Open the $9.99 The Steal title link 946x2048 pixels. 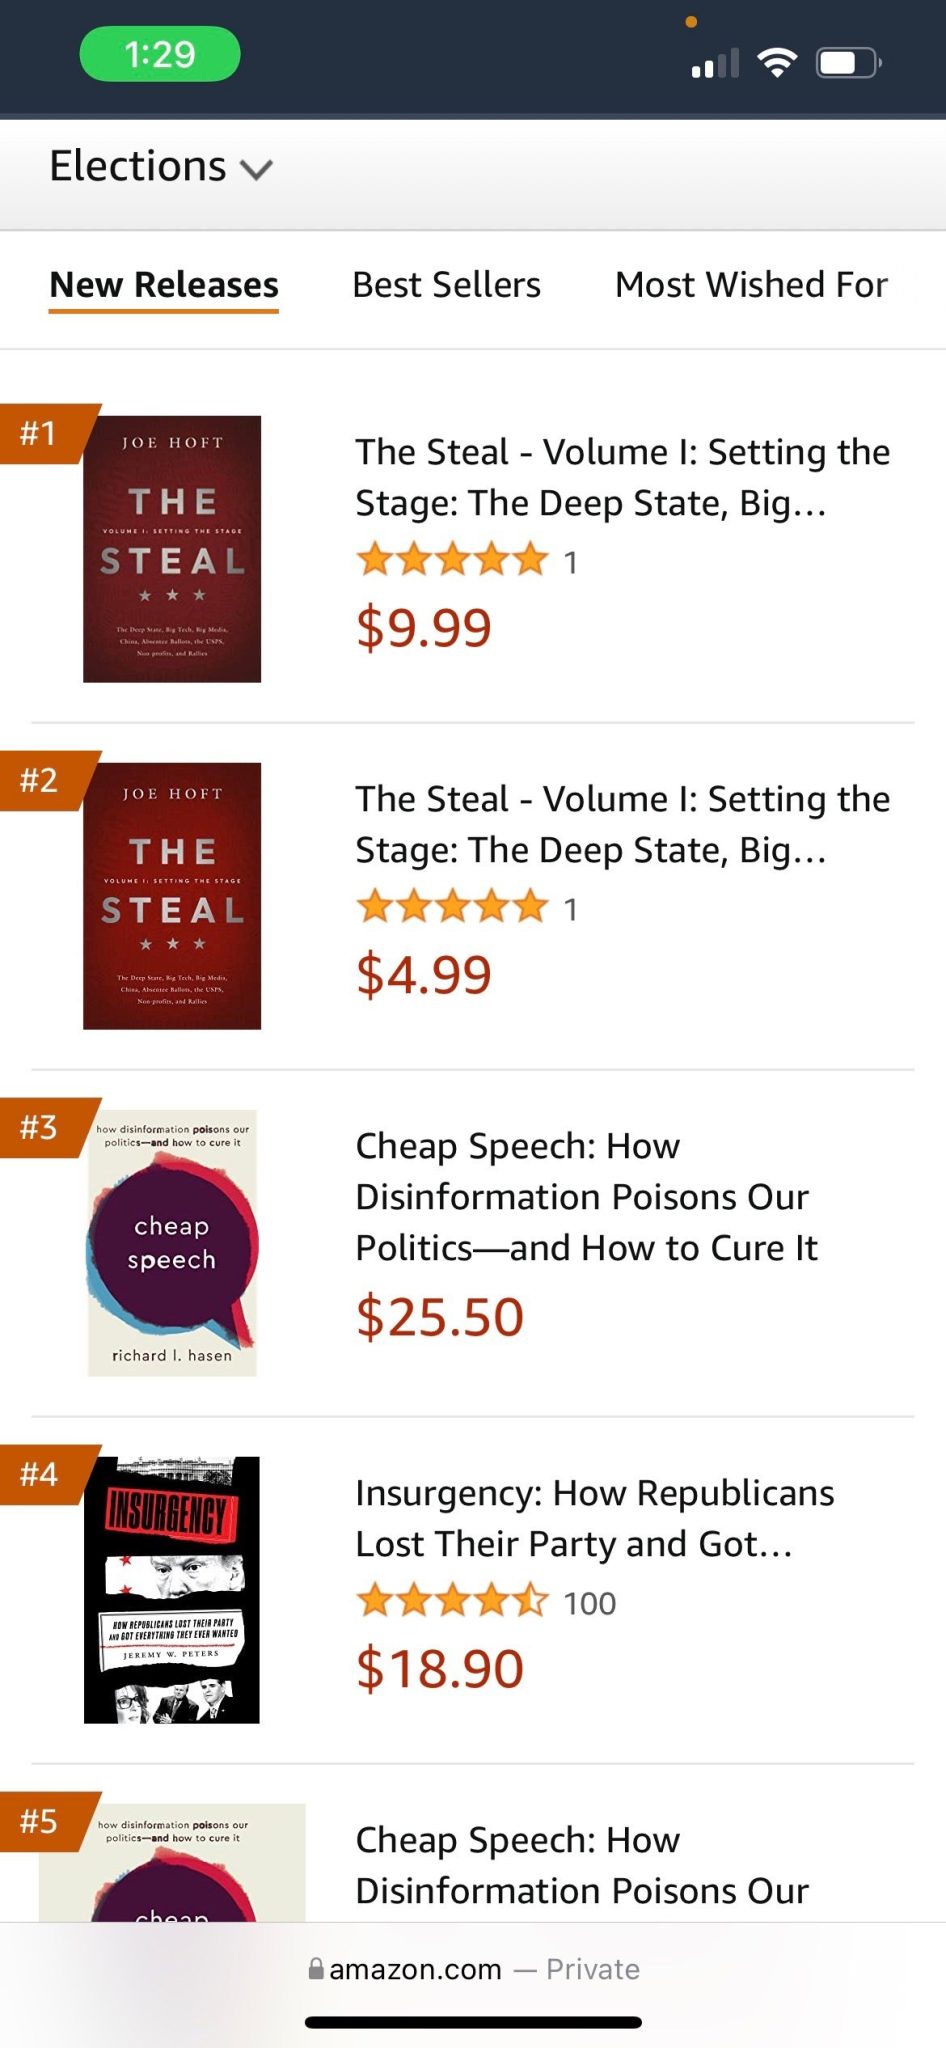pyautogui.click(x=622, y=477)
